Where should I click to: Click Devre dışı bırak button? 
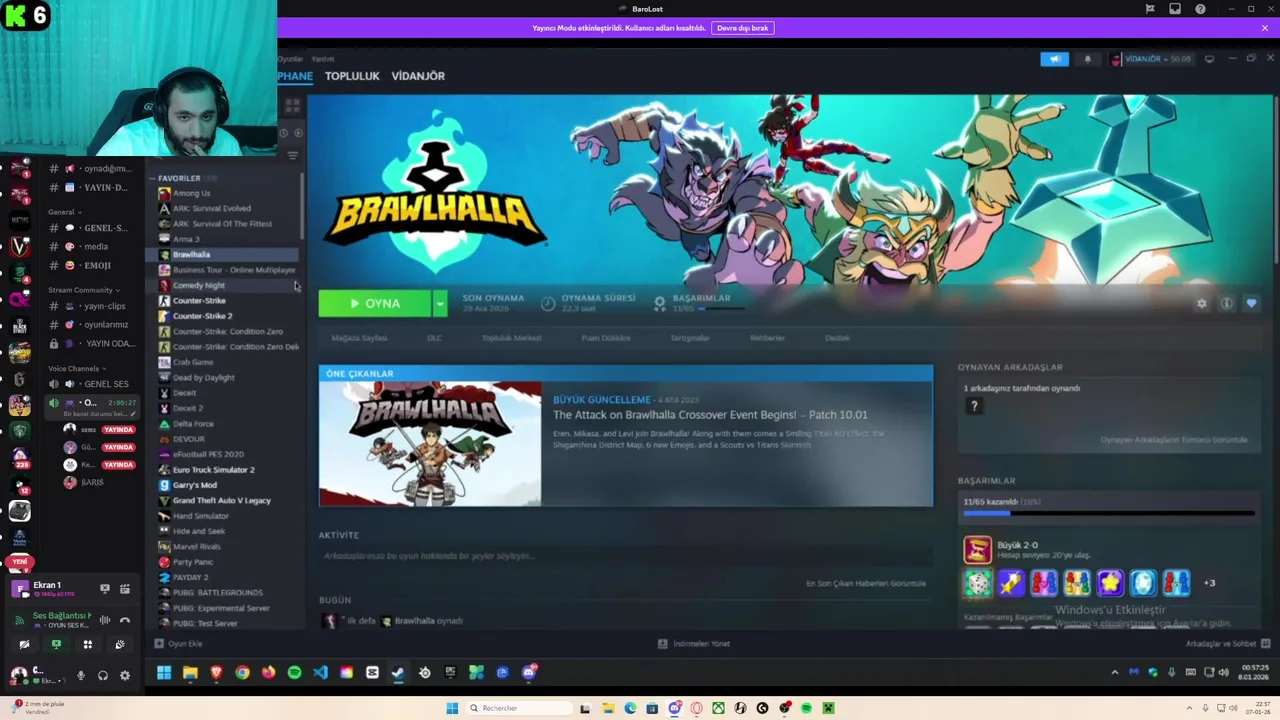pos(743,28)
